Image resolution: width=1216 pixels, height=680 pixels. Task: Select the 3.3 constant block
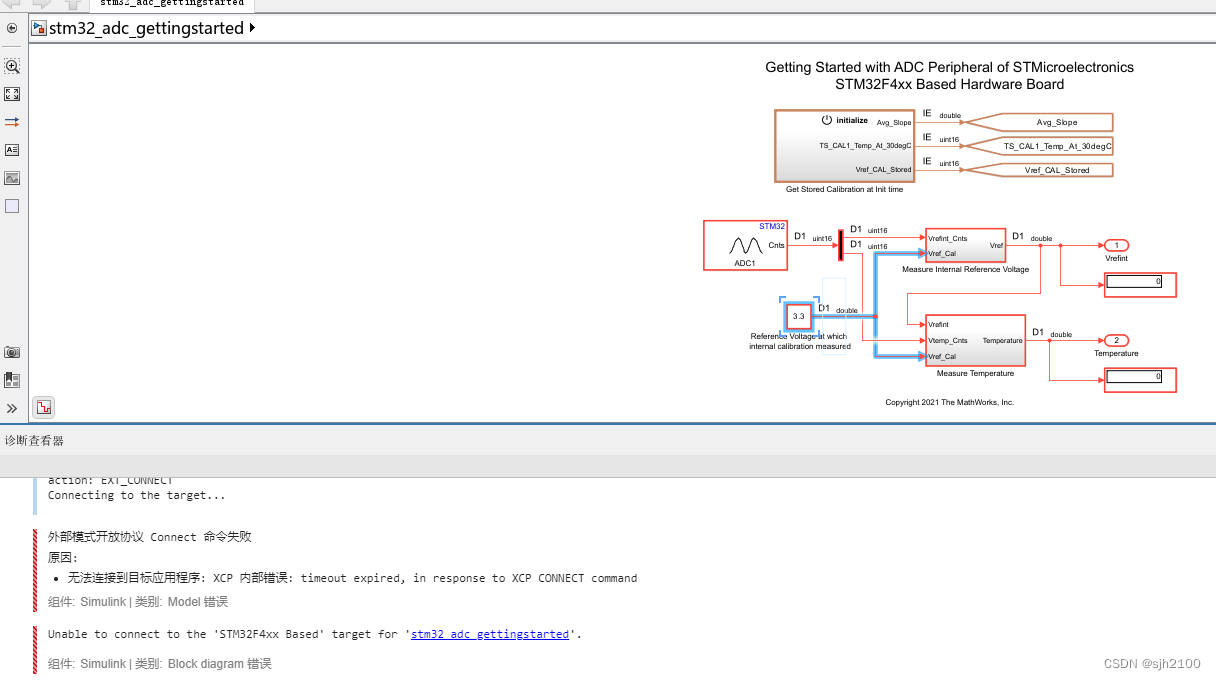pos(798,316)
